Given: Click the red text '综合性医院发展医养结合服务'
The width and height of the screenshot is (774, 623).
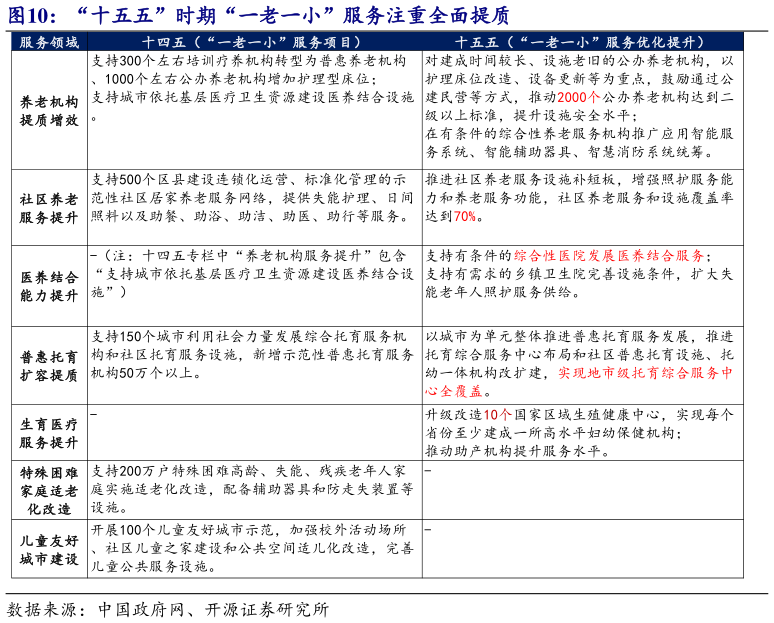Looking at the screenshot, I should [609, 256].
